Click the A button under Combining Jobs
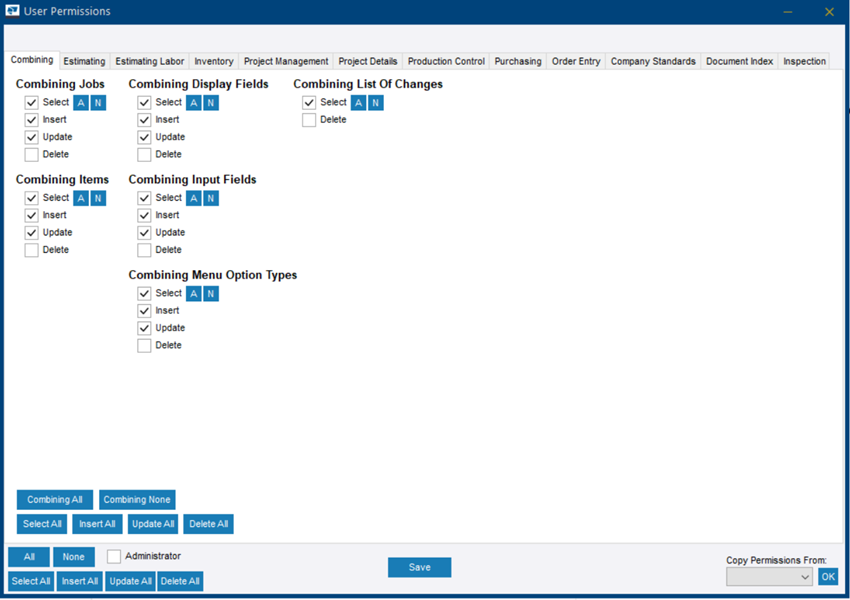This screenshot has width=850, height=600. click(x=81, y=102)
